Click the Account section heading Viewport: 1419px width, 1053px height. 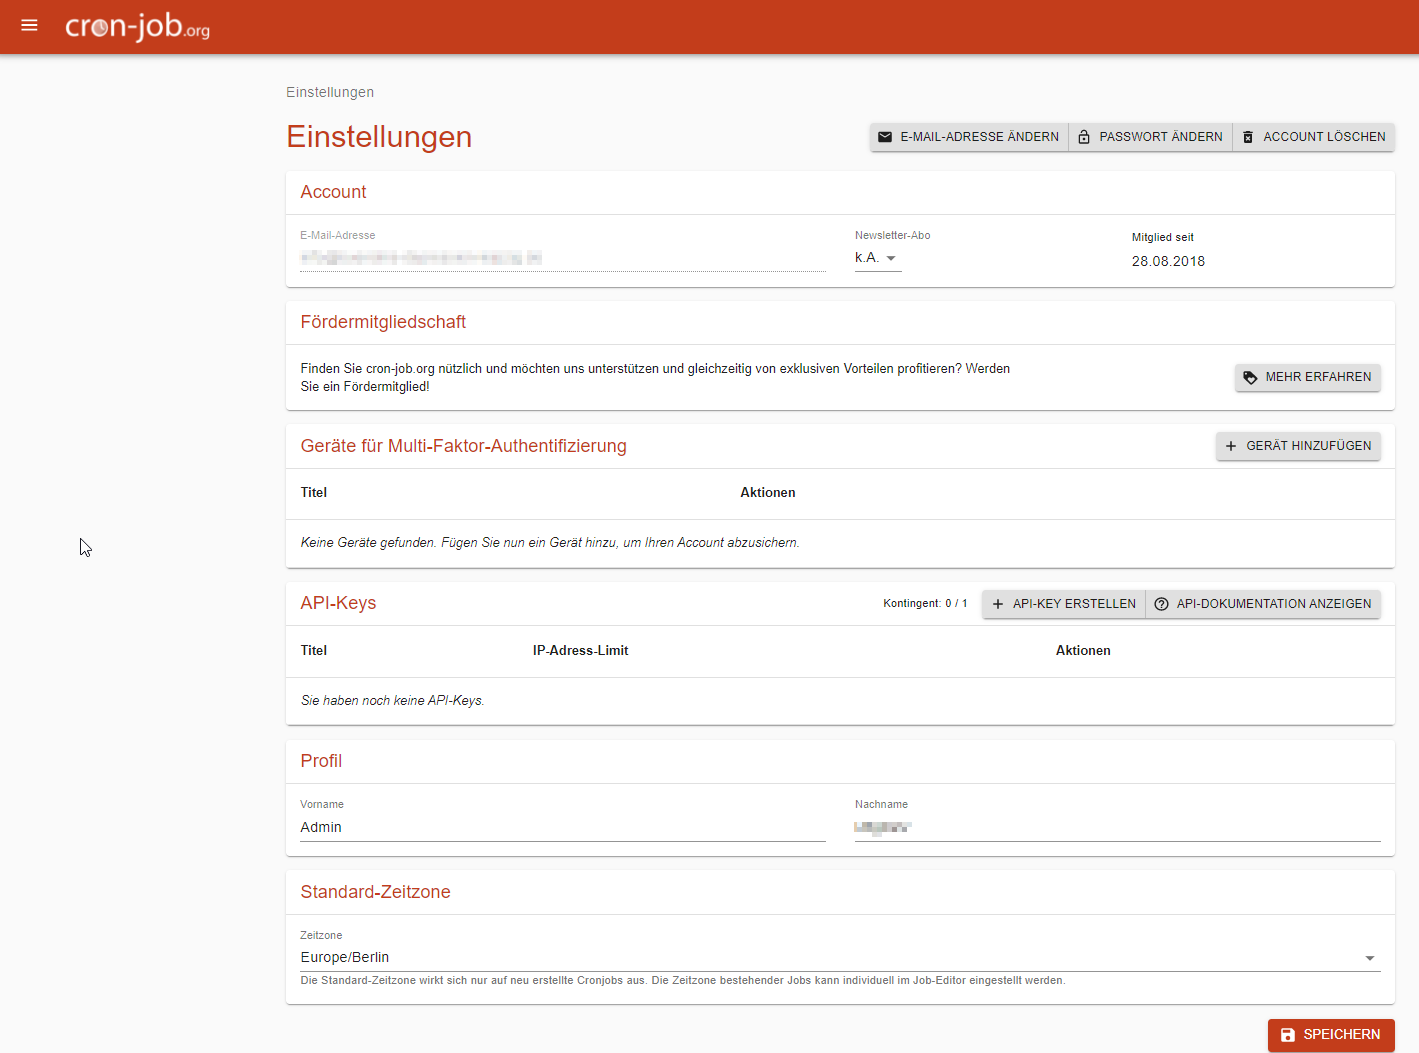[x=333, y=192]
